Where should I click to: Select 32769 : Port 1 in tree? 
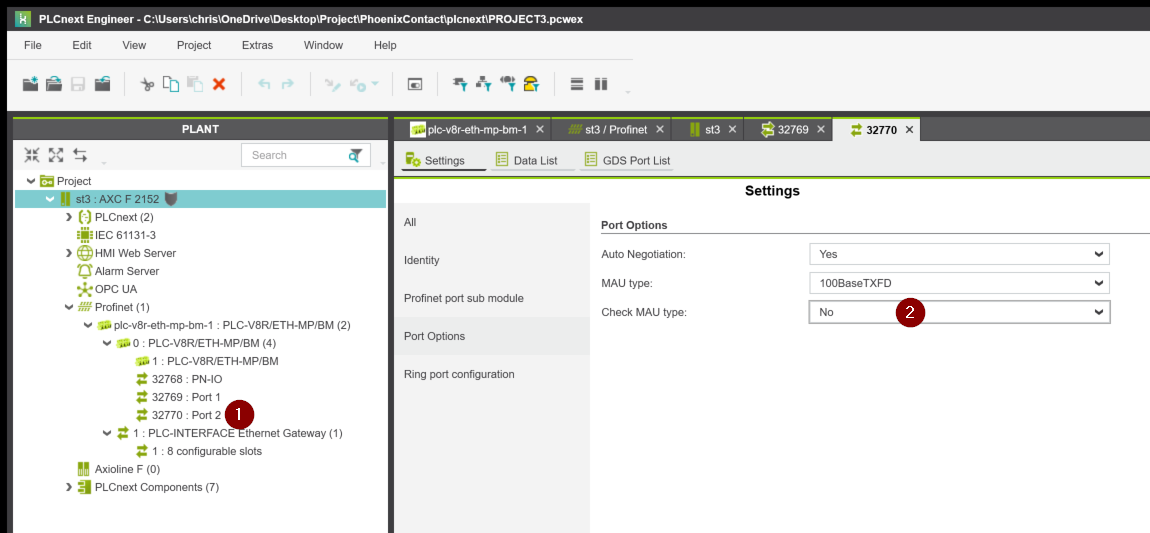[x=185, y=397]
